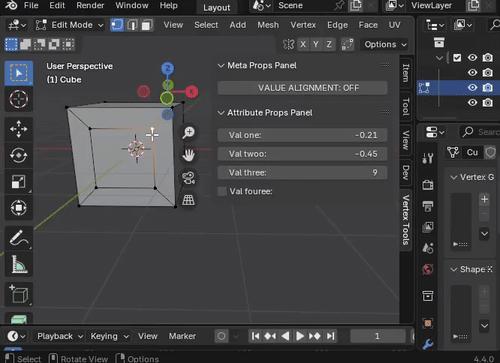The width and height of the screenshot is (500, 363).
Task: Open the Playback dropdown
Action: pos(60,336)
